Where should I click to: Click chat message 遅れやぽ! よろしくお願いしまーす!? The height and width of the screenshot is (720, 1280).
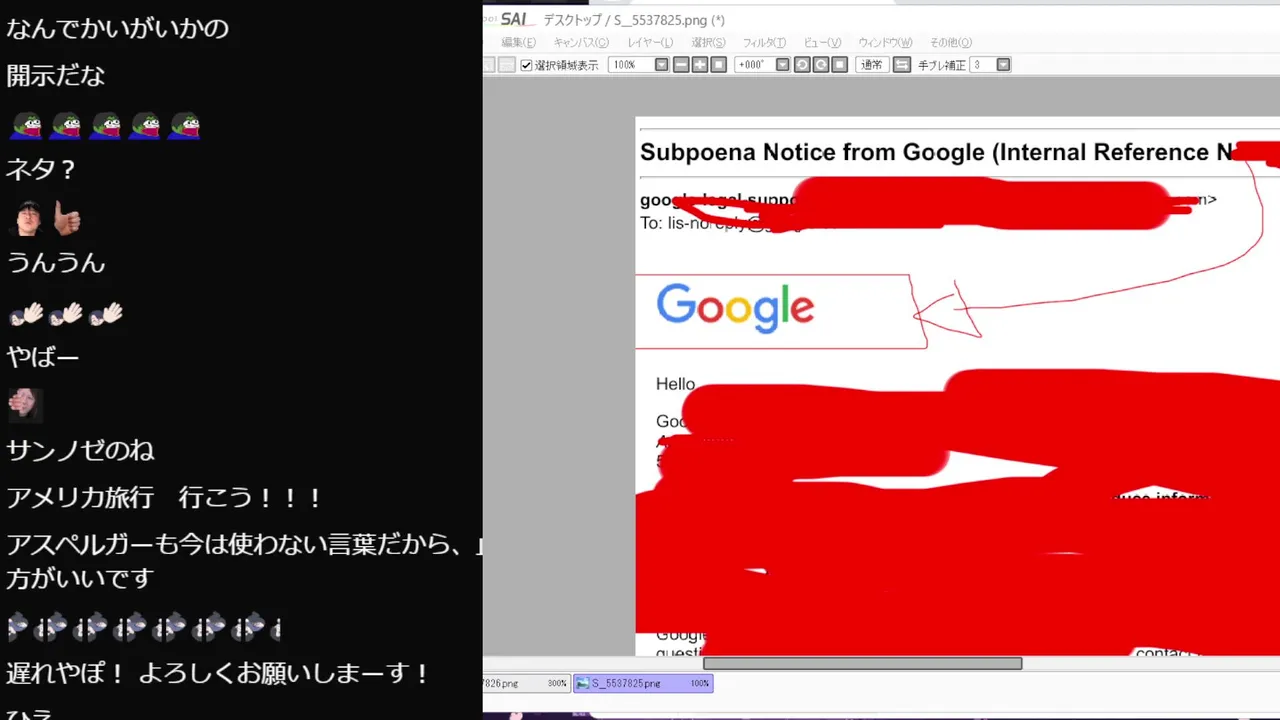218,673
